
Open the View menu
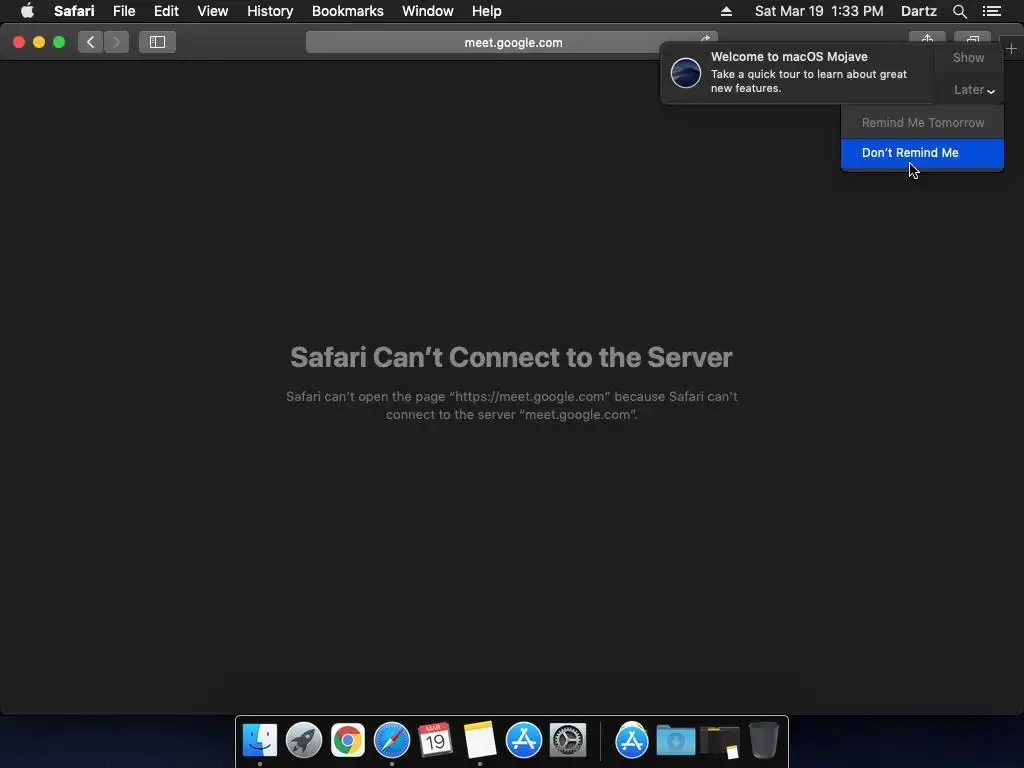coord(212,11)
